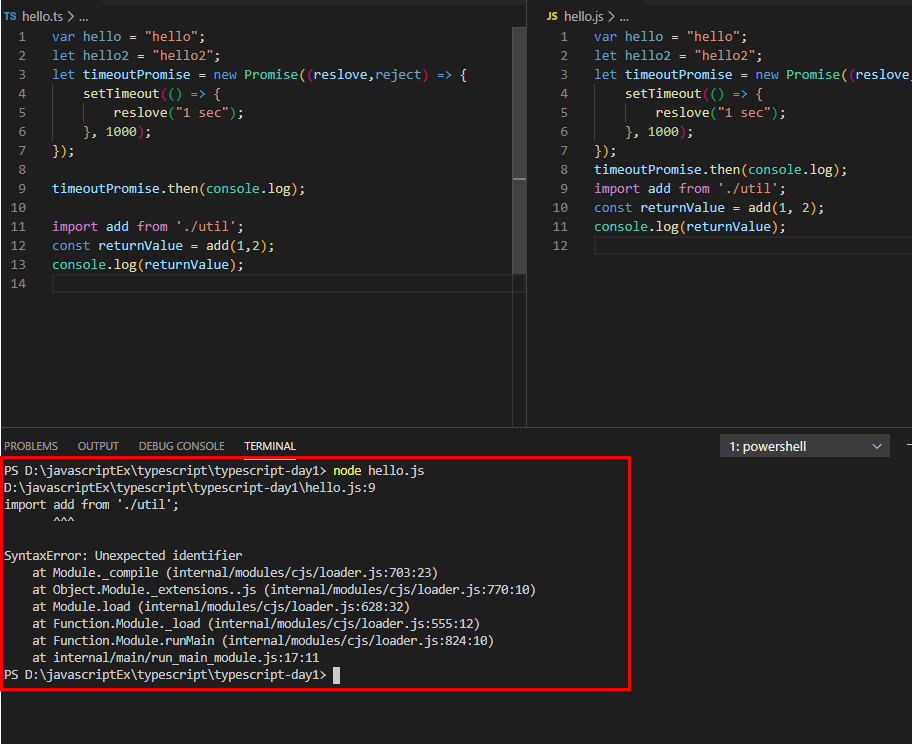Open the hello.js breadcrumb item
Viewport: 912px width, 744px height.
coord(583,16)
